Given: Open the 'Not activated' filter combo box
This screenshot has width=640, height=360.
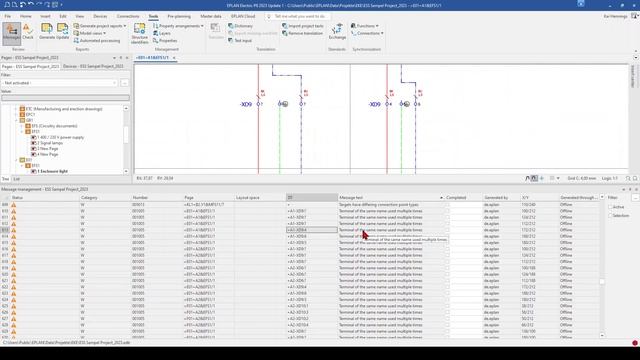Looking at the screenshot, I should pos(60,83).
